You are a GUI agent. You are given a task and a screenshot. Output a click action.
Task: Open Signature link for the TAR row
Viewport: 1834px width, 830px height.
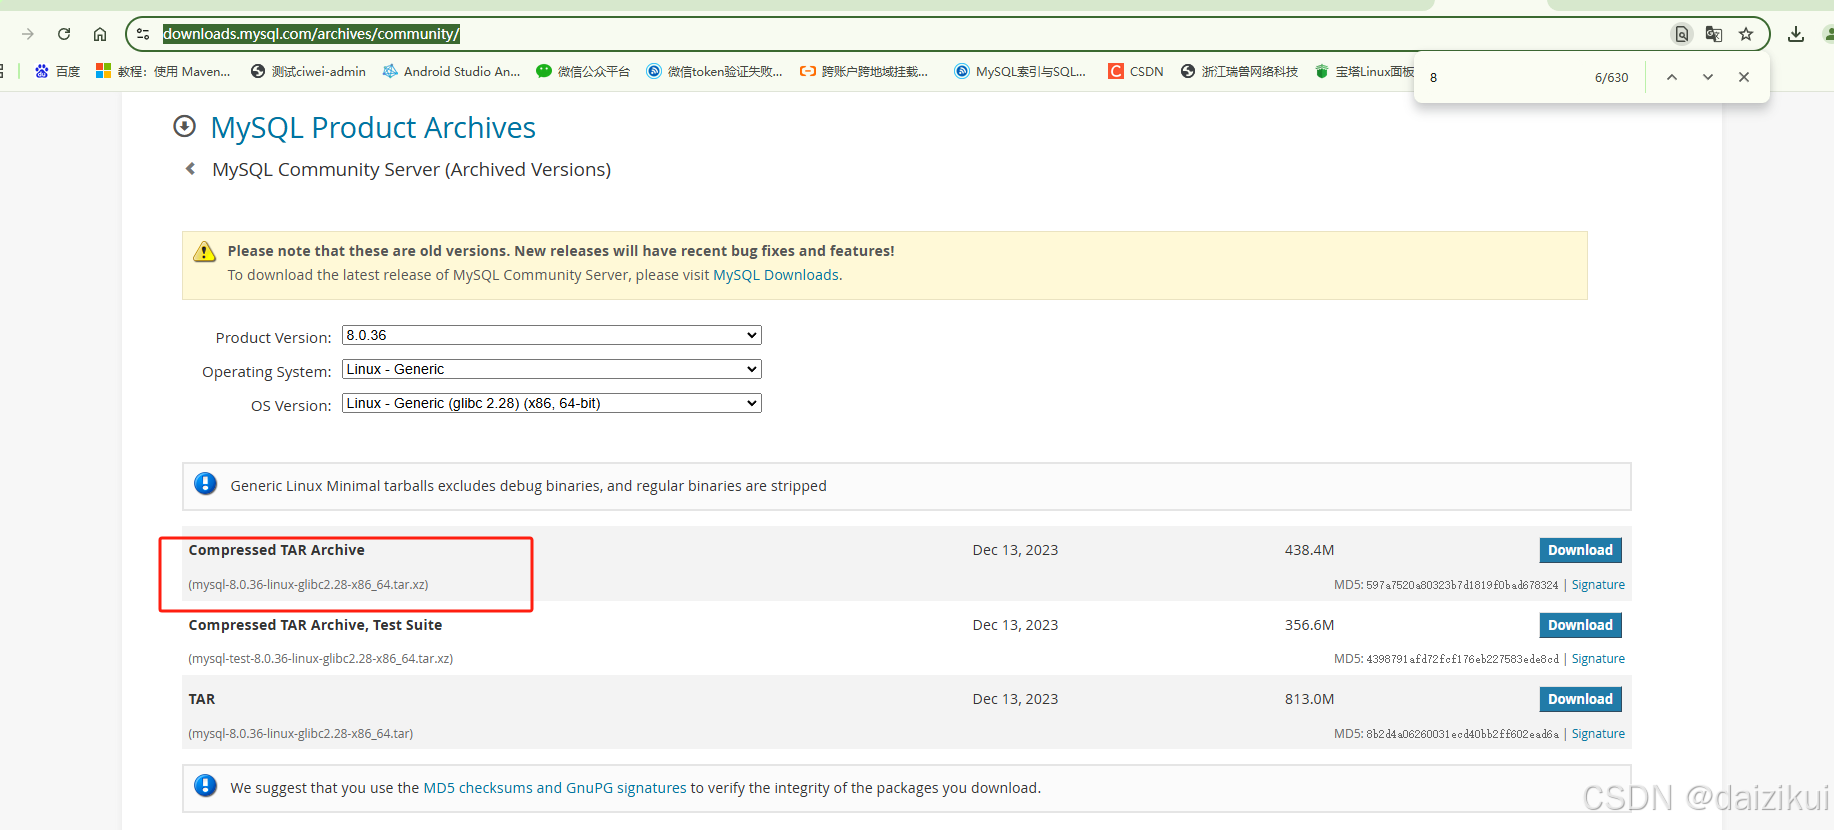(1598, 734)
